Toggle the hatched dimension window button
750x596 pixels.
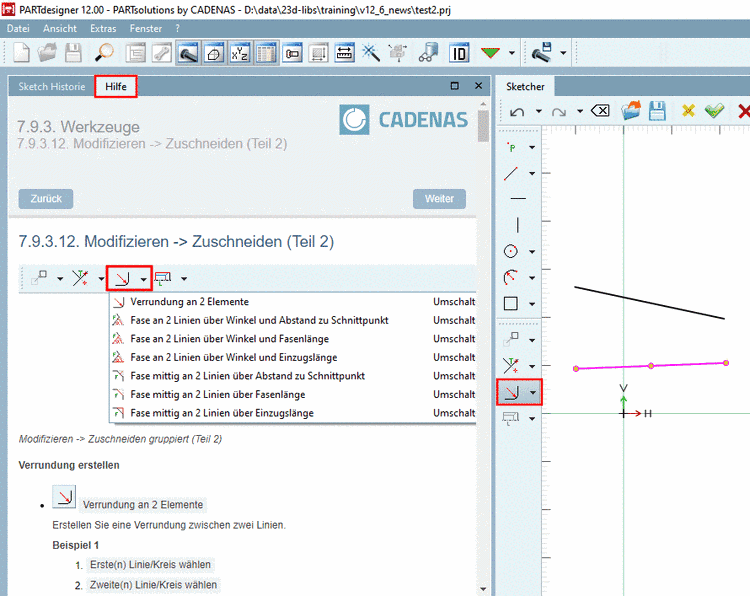coord(318,53)
